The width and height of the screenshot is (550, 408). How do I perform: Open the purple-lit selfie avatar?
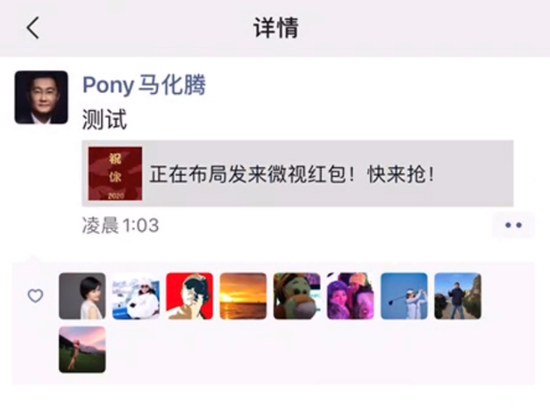pyautogui.click(x=350, y=296)
